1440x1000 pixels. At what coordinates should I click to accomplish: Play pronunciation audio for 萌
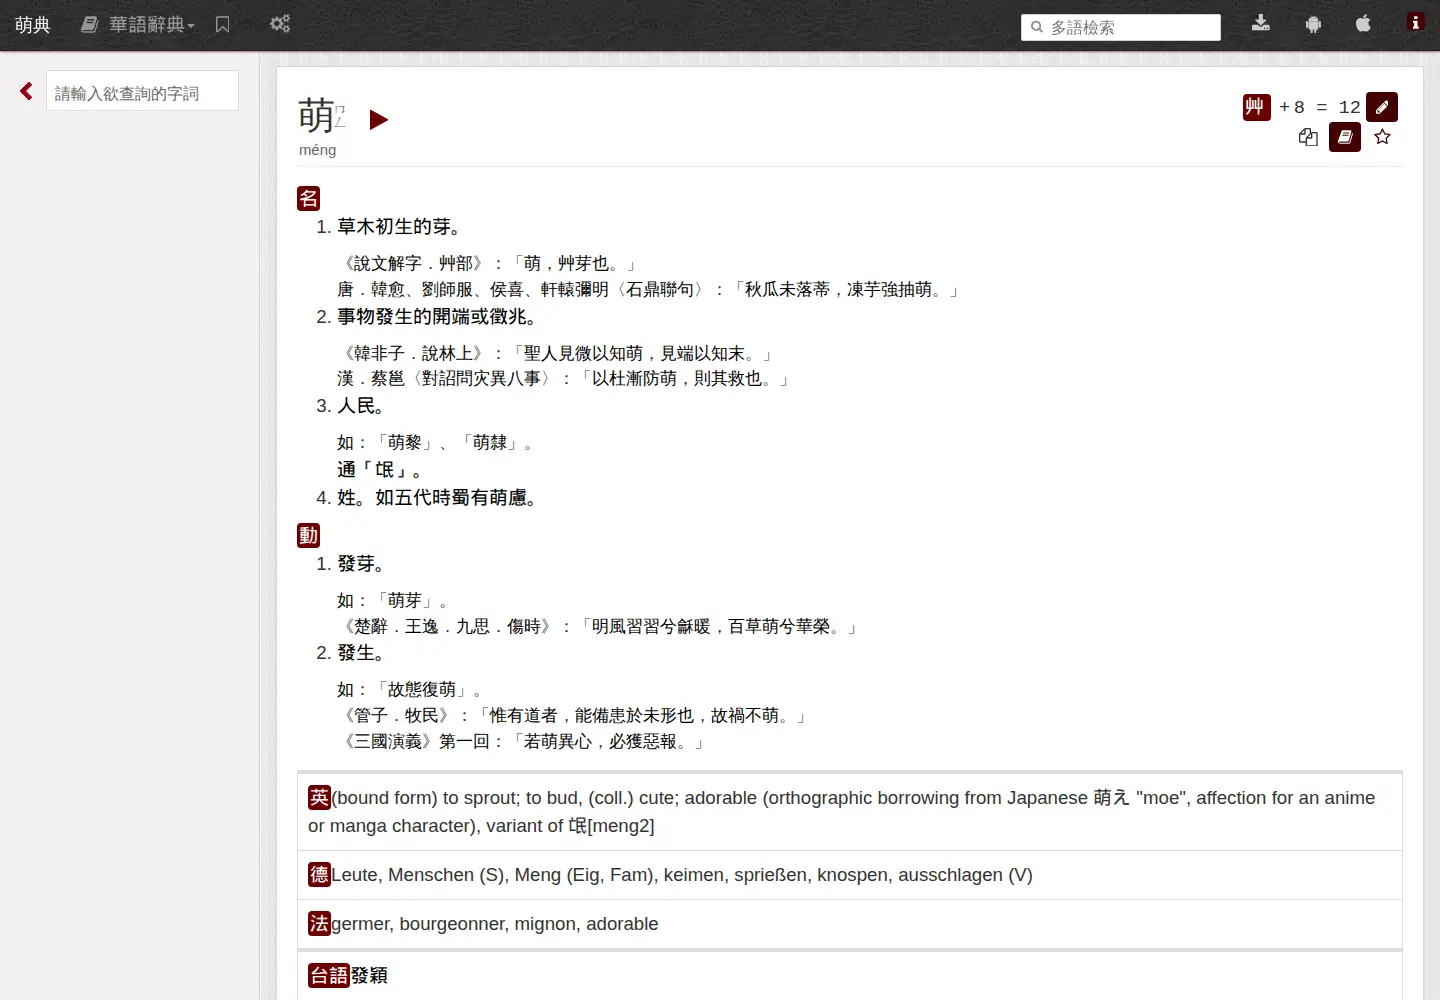click(x=379, y=120)
